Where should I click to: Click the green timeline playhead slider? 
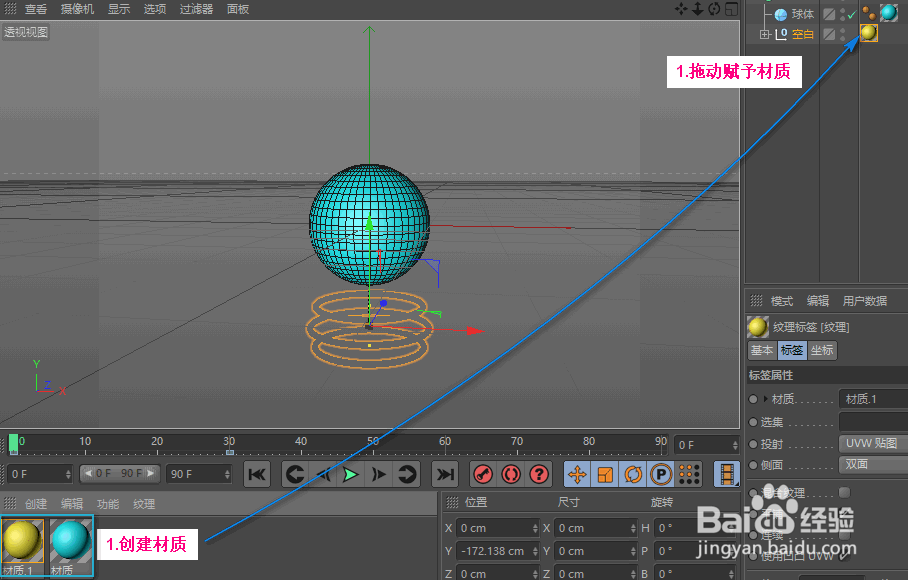pyautogui.click(x=12, y=443)
